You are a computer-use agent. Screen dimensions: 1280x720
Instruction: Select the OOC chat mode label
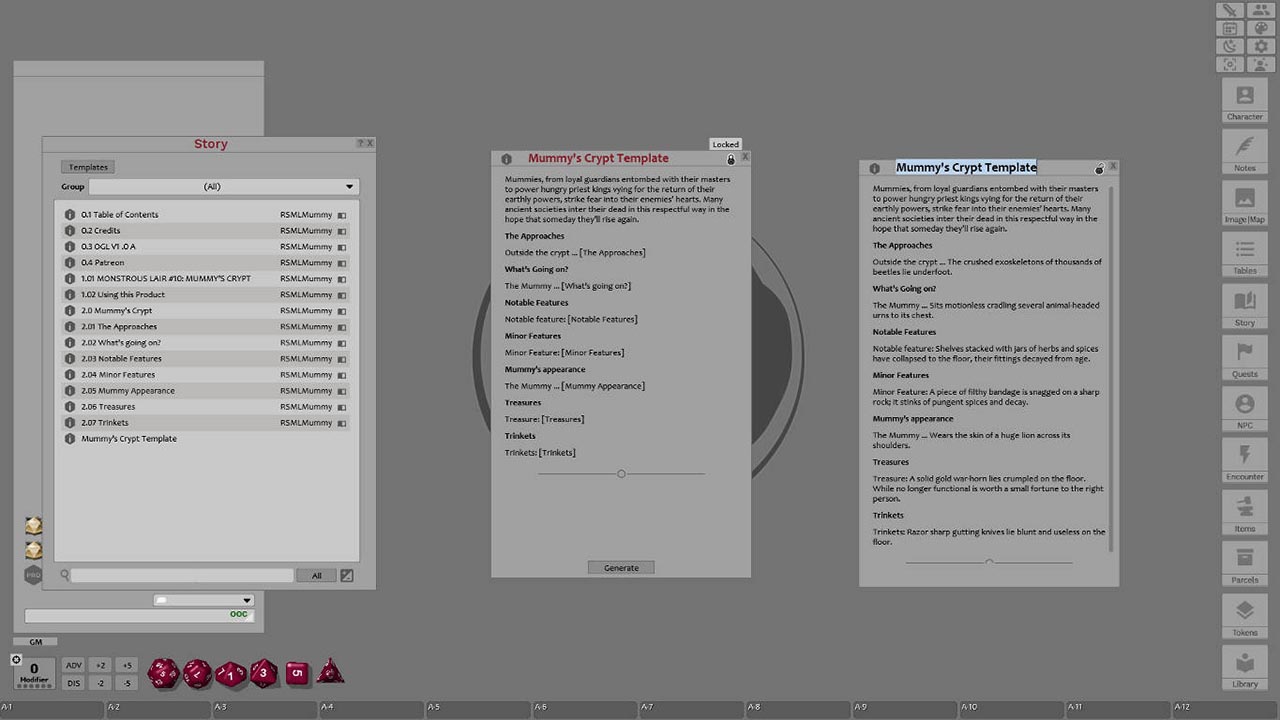[239, 613]
